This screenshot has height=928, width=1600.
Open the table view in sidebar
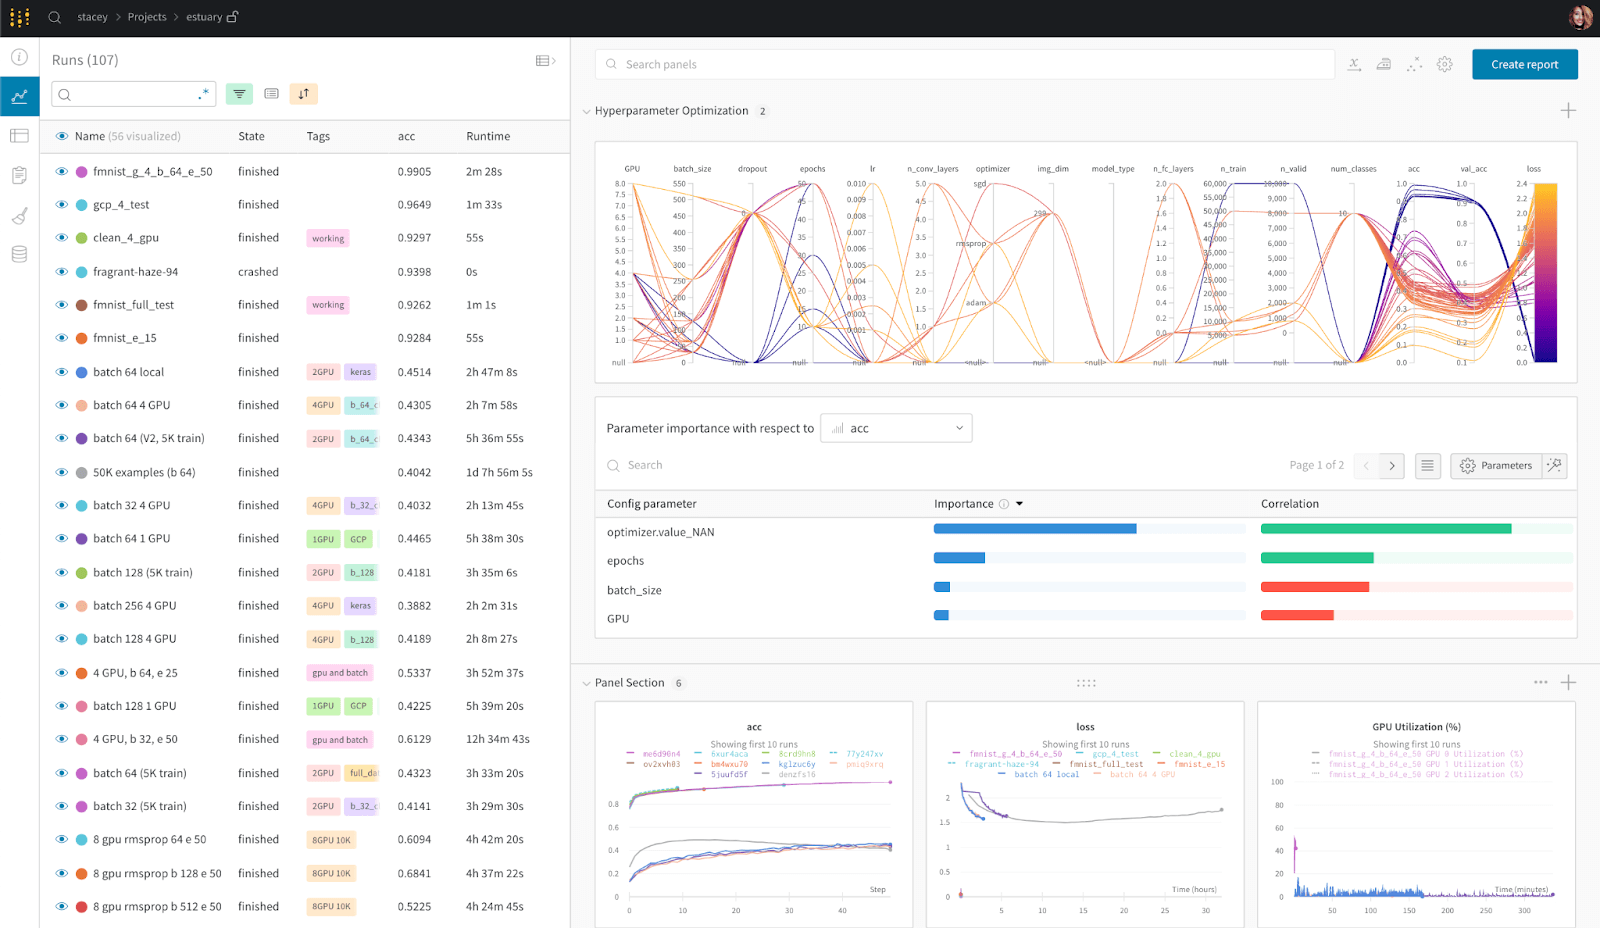[x=19, y=136]
